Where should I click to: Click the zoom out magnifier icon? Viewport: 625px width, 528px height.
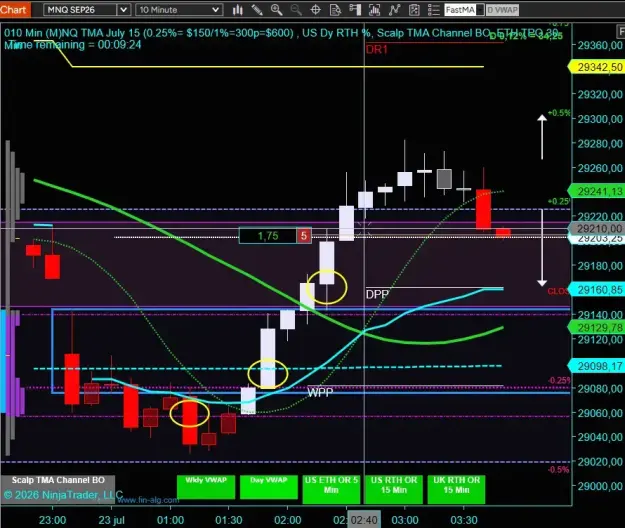click(296, 10)
